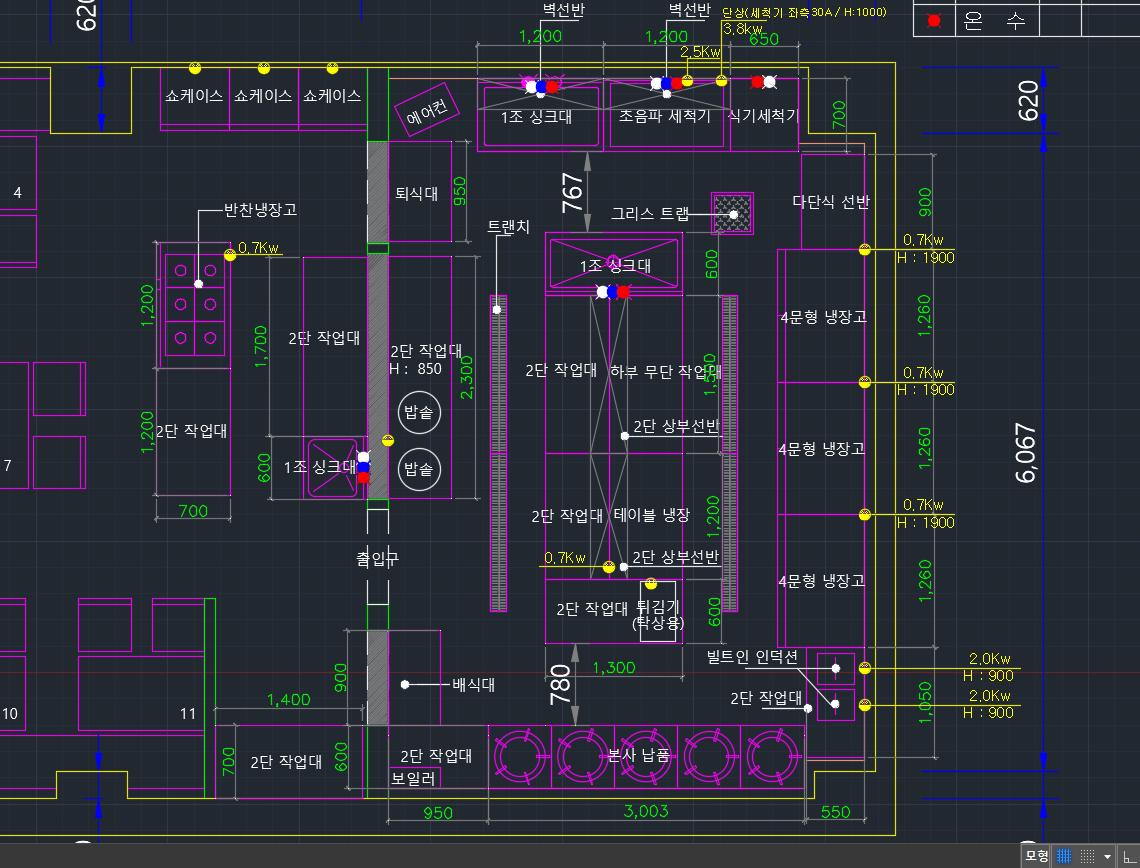
Task: Click the 다단식 선반 text
Action: coord(830,202)
